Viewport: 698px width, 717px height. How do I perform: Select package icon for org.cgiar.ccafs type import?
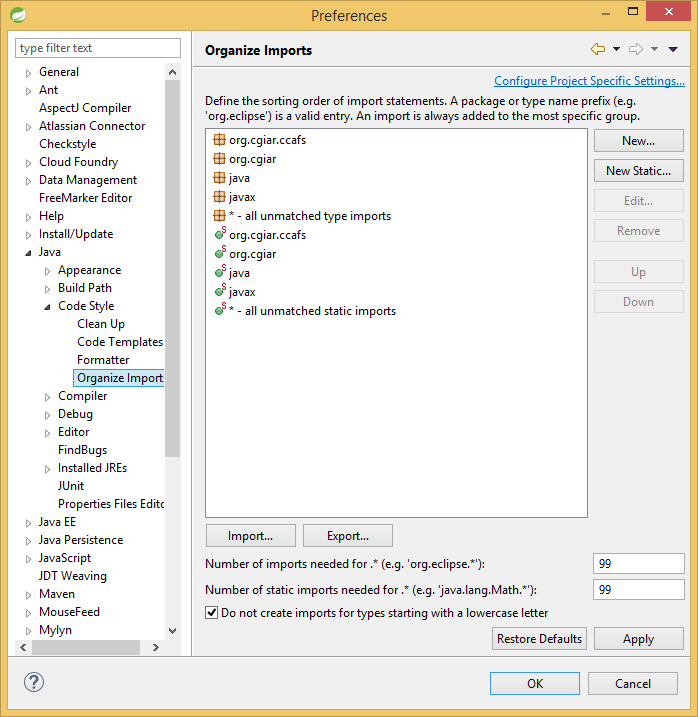tap(220, 139)
